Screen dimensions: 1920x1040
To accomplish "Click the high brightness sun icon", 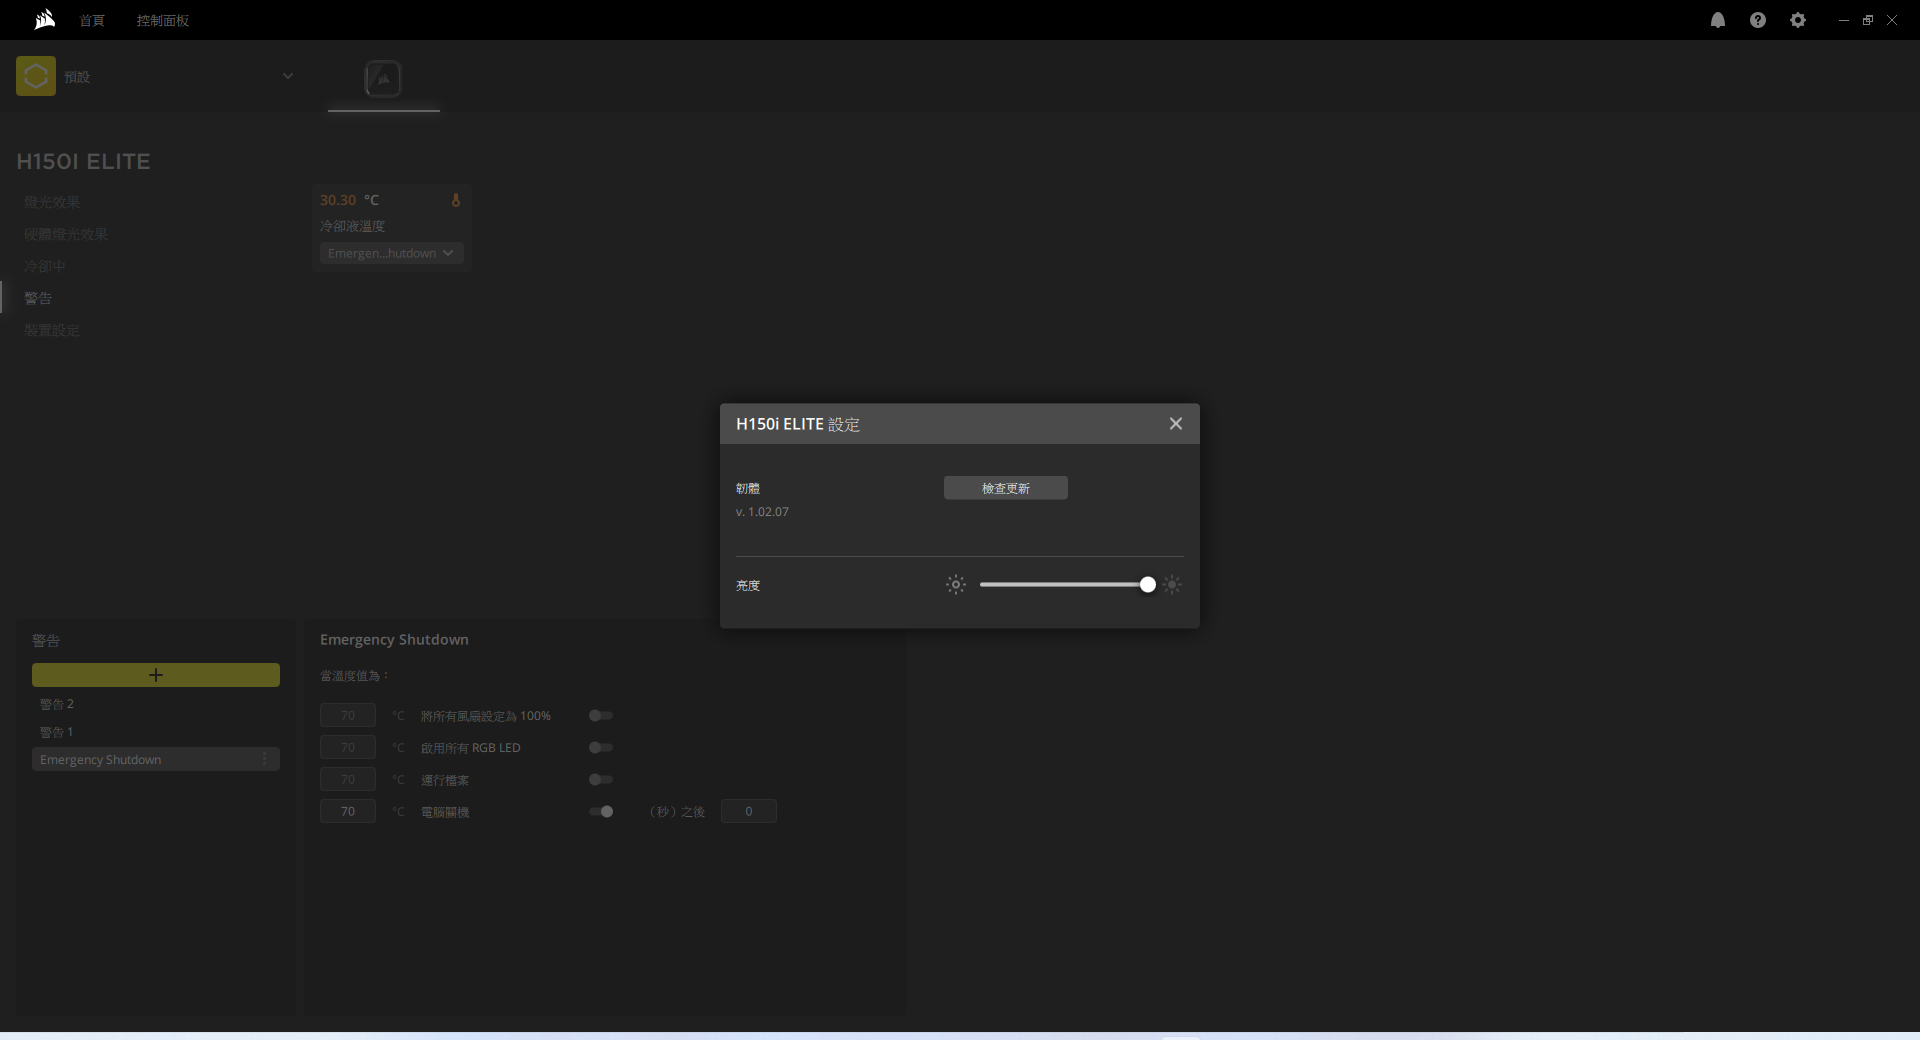I will (x=1172, y=585).
